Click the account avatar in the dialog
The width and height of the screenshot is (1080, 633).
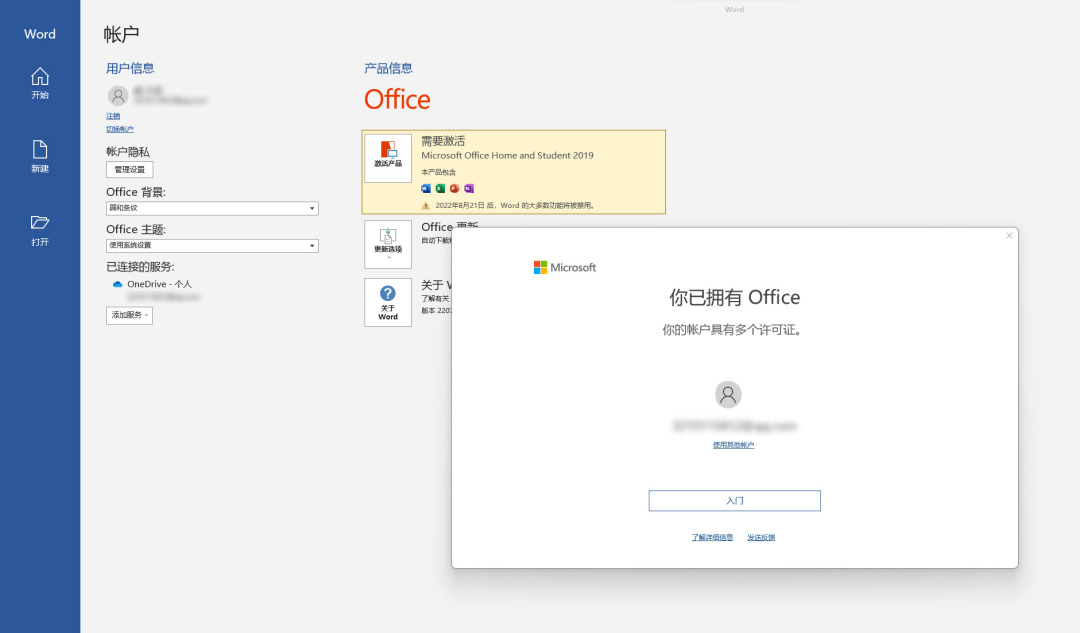point(728,395)
